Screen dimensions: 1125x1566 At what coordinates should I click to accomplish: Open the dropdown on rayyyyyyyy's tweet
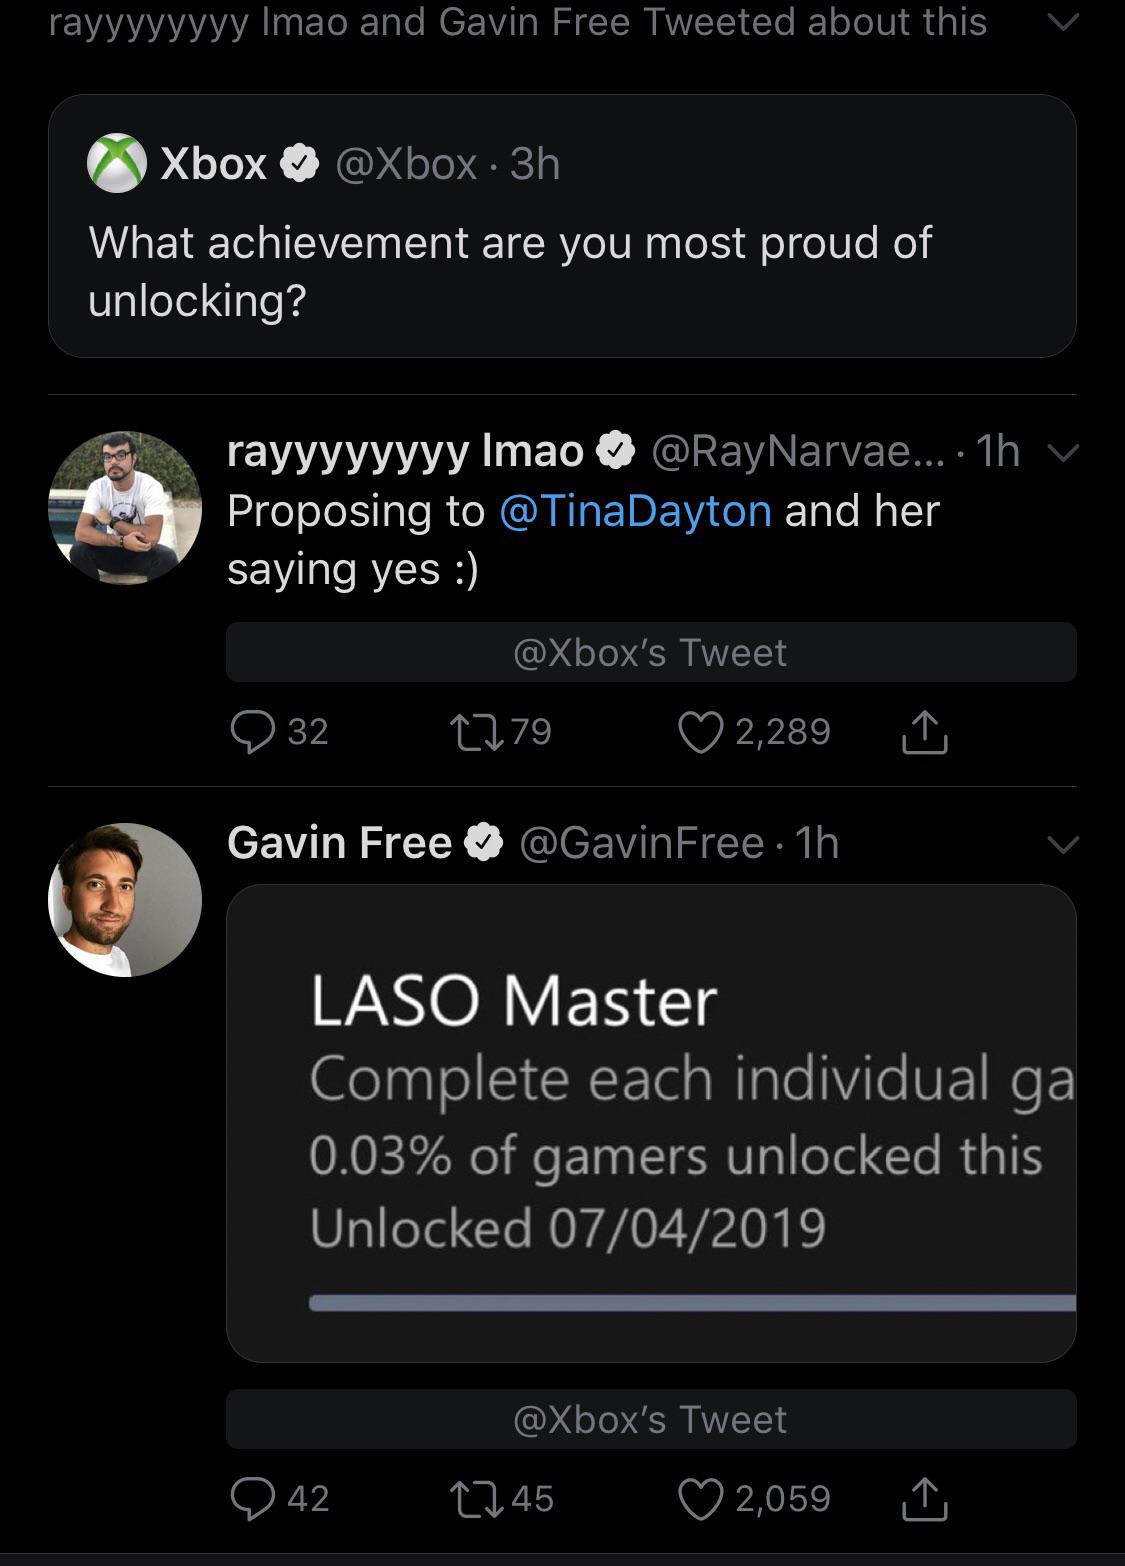coord(1065,452)
